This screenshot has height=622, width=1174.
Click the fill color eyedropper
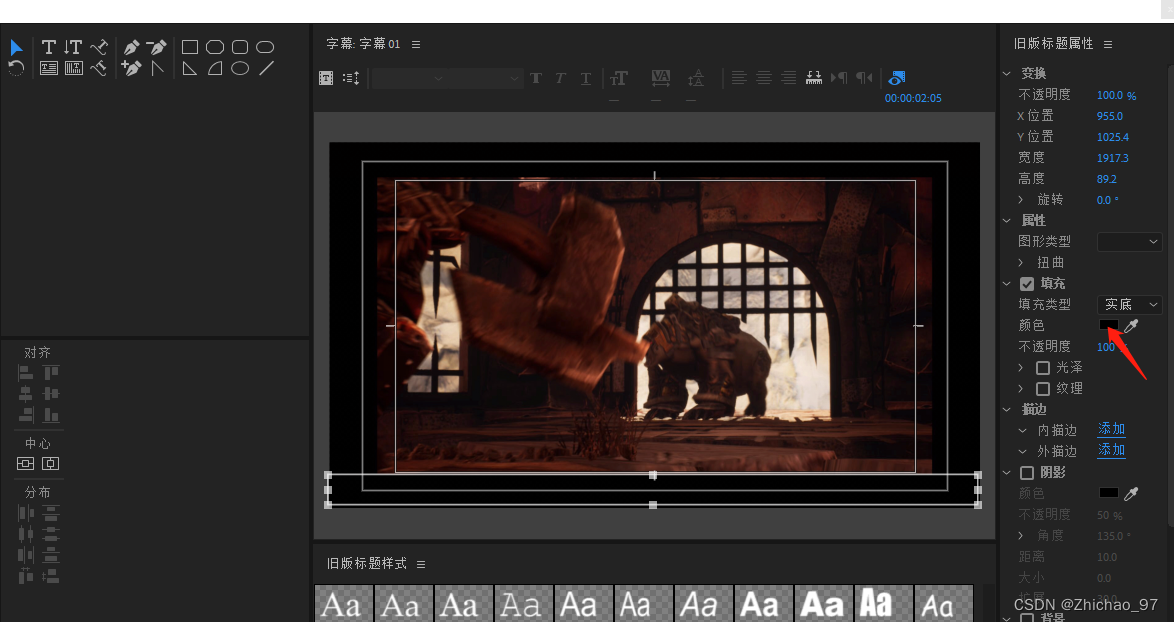(x=1131, y=326)
